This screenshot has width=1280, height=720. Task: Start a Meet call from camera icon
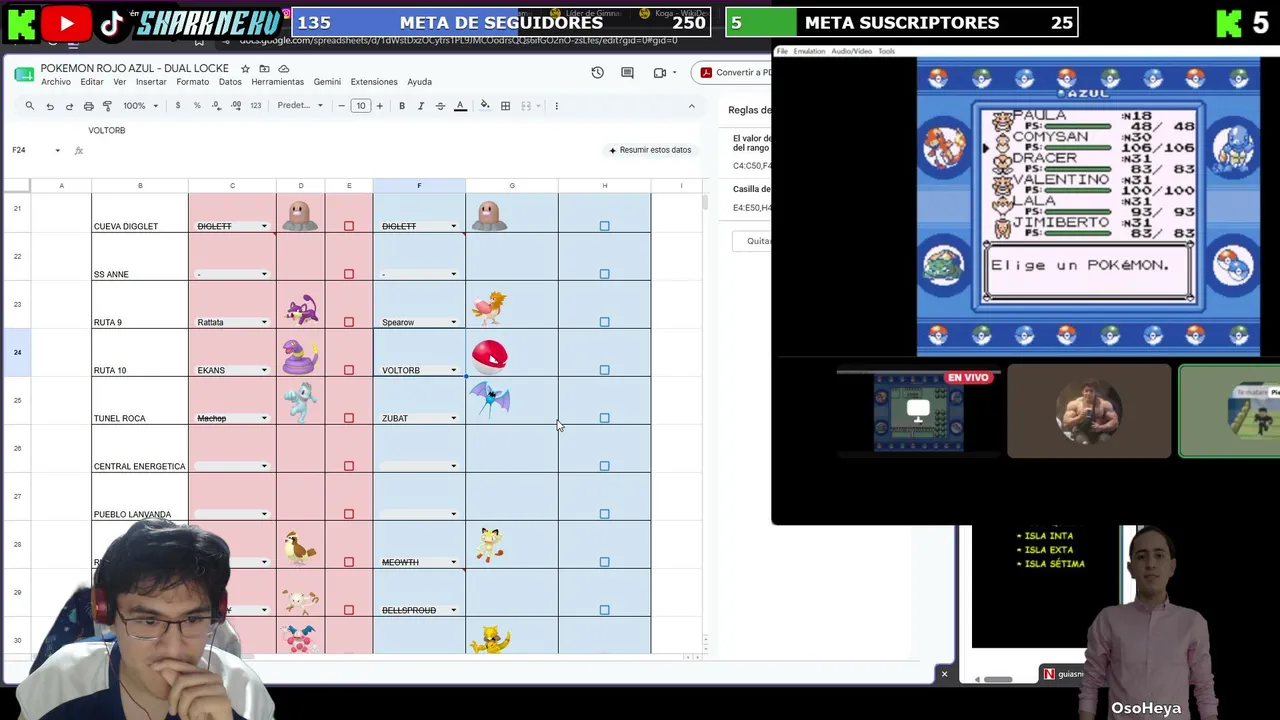tap(659, 72)
